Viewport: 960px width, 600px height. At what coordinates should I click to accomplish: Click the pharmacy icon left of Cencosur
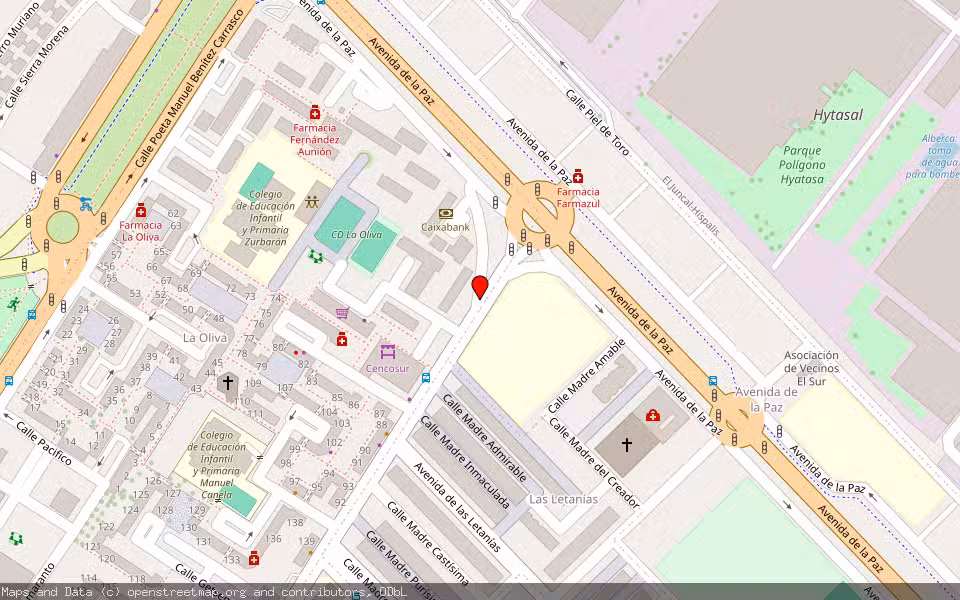coord(342,339)
